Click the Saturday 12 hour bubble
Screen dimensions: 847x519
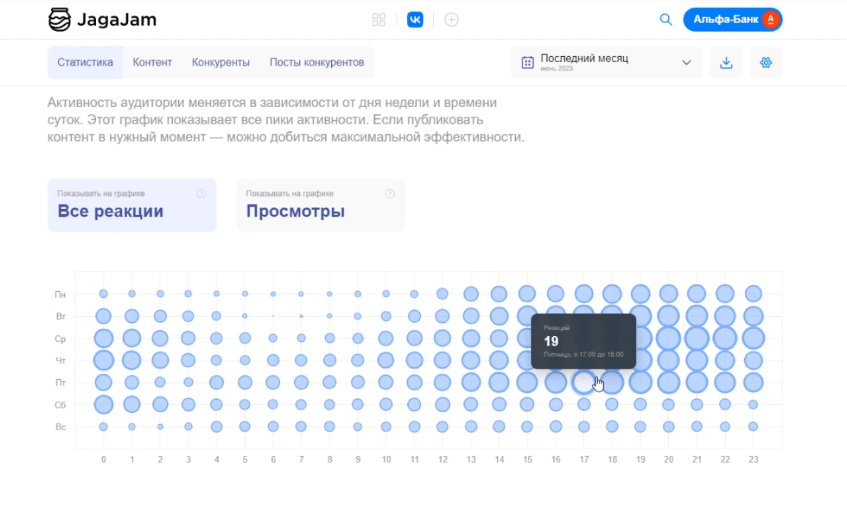click(x=442, y=405)
